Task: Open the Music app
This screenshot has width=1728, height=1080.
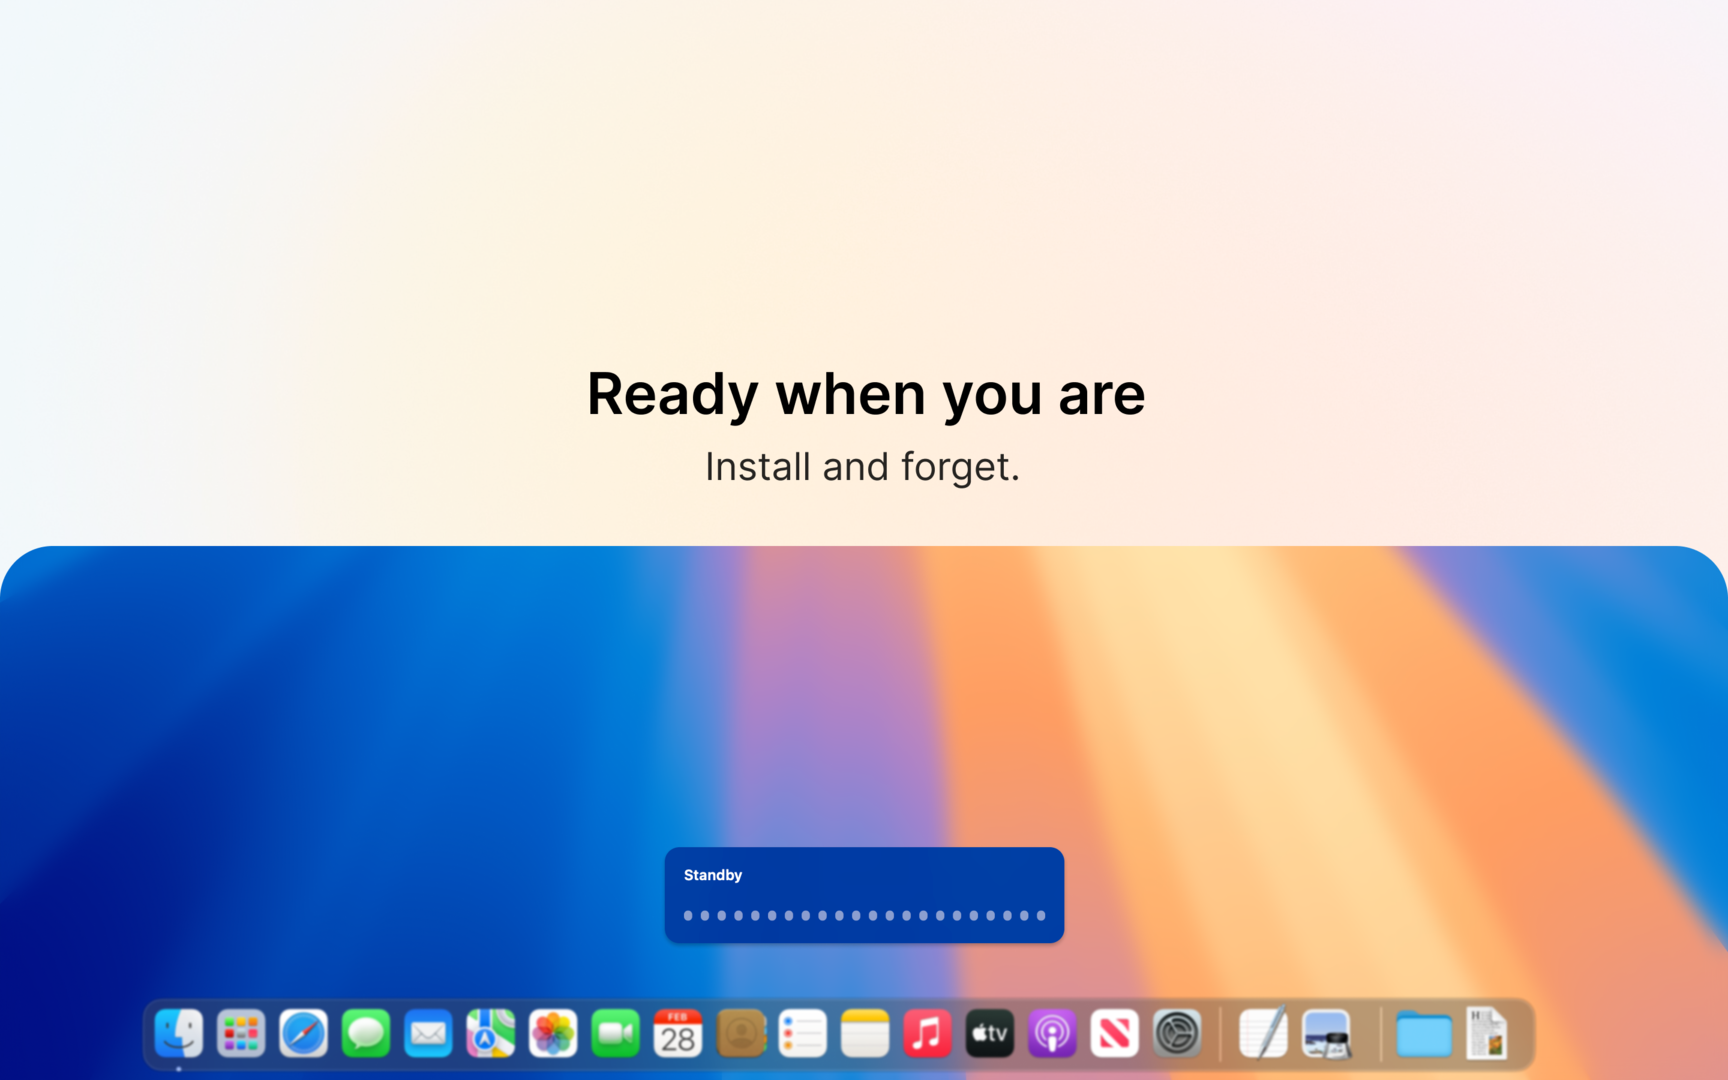Action: [927, 1033]
